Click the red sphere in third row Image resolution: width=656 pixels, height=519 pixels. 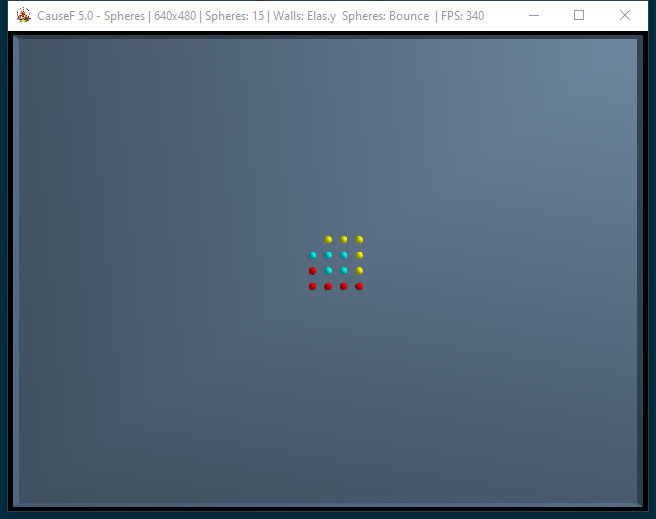pyautogui.click(x=312, y=271)
